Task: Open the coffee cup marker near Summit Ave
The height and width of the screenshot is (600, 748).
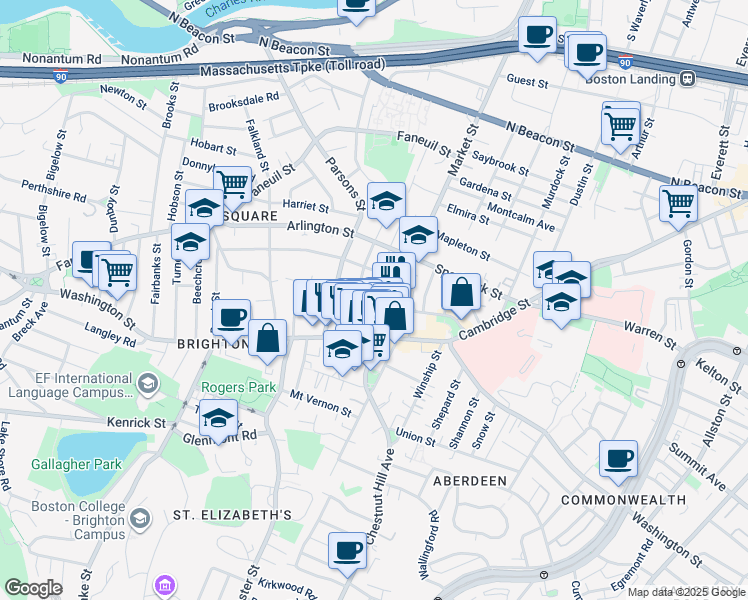Action: (x=619, y=458)
